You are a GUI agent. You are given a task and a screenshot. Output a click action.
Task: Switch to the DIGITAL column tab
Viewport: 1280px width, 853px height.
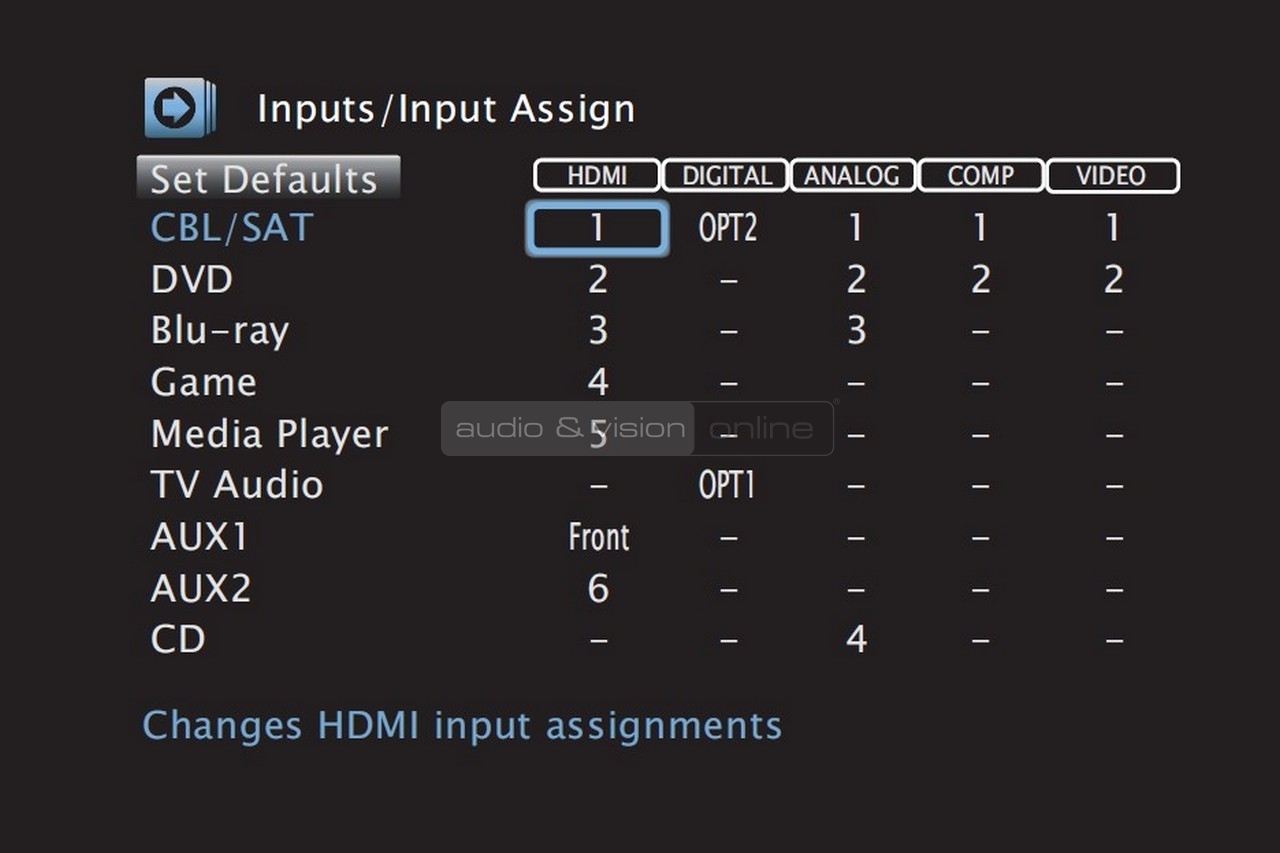pyautogui.click(x=726, y=176)
